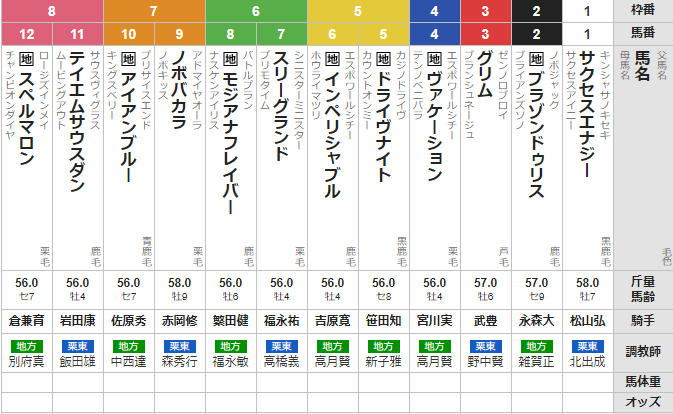The height and width of the screenshot is (414, 673).
Task: Click the 栗東 tag above 高橋義
Action: coord(282,346)
